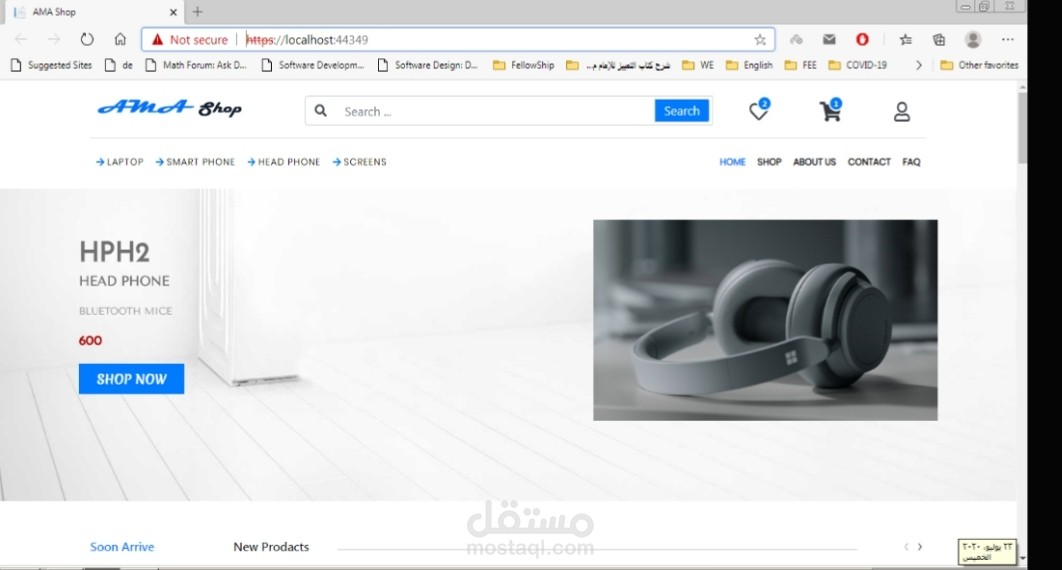1062x570 pixels.
Task: Open the favorites list star icon
Action: click(906, 39)
